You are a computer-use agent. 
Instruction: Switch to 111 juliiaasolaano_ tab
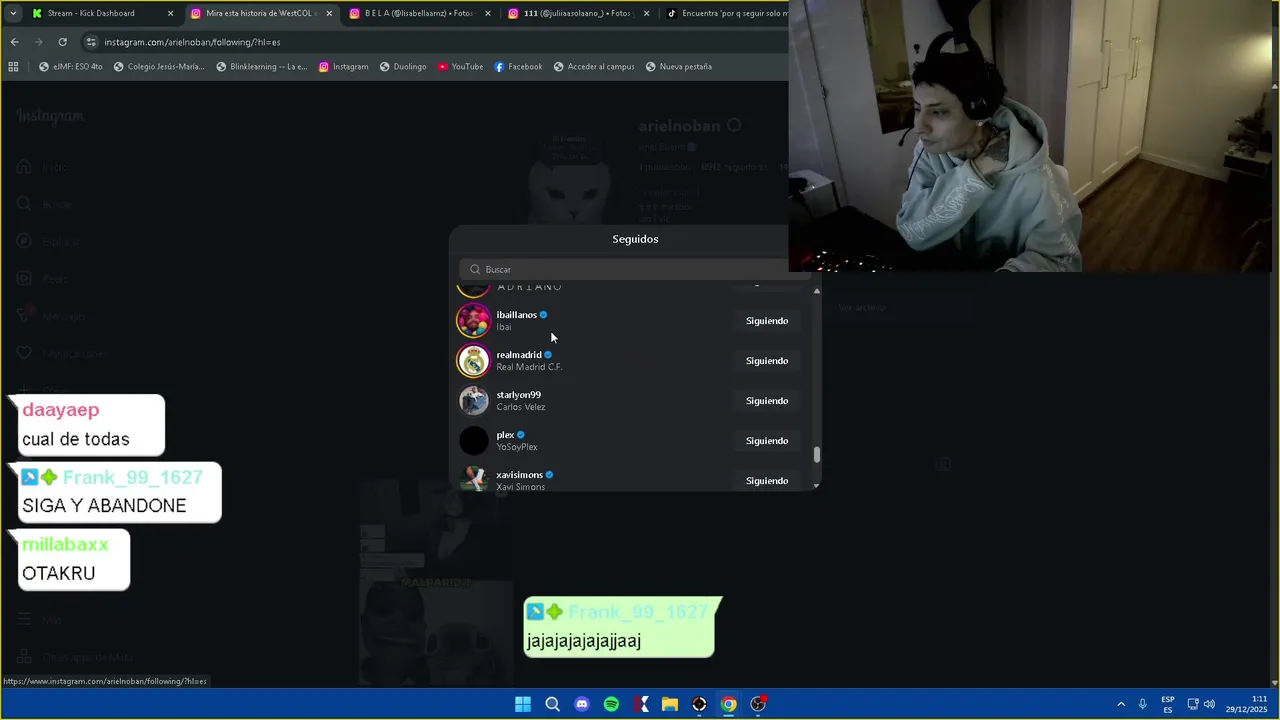click(578, 13)
